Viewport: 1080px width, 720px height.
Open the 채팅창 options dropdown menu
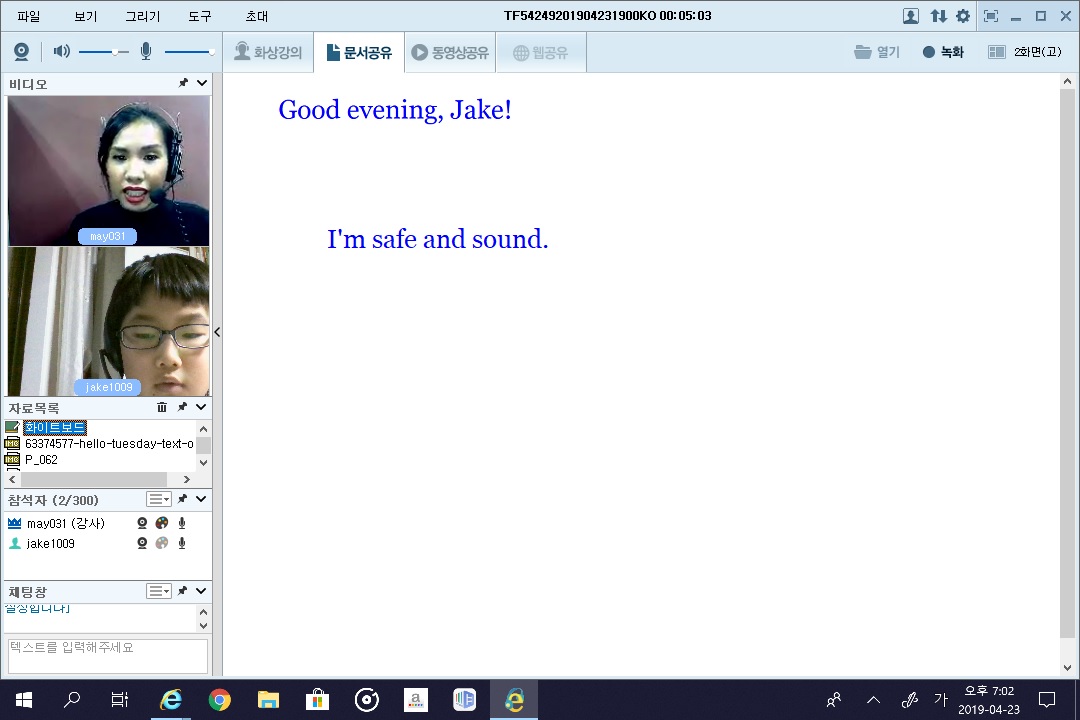click(x=159, y=591)
